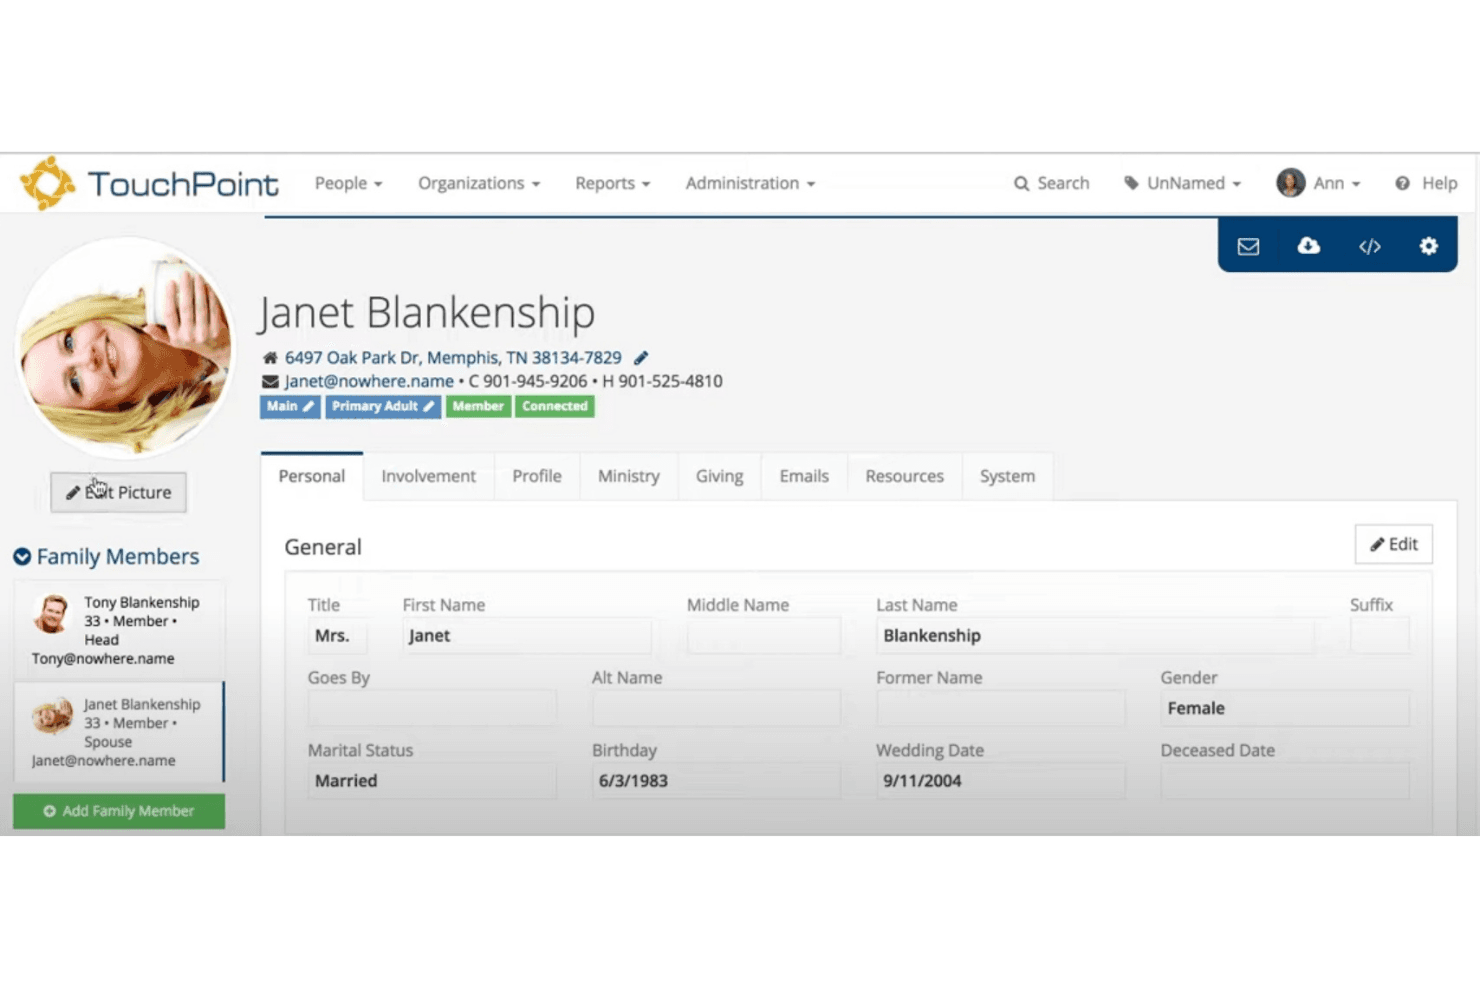This screenshot has width=1480, height=987.
Task: Switch to the Resources tab
Action: (x=905, y=477)
